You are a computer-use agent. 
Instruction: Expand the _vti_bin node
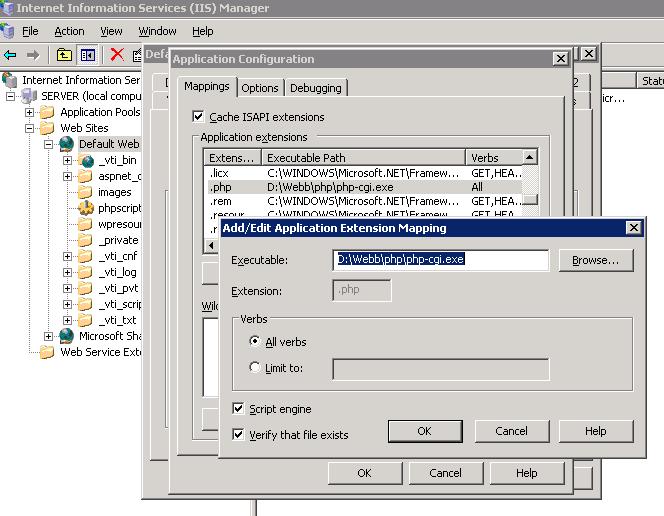pyautogui.click(x=67, y=160)
